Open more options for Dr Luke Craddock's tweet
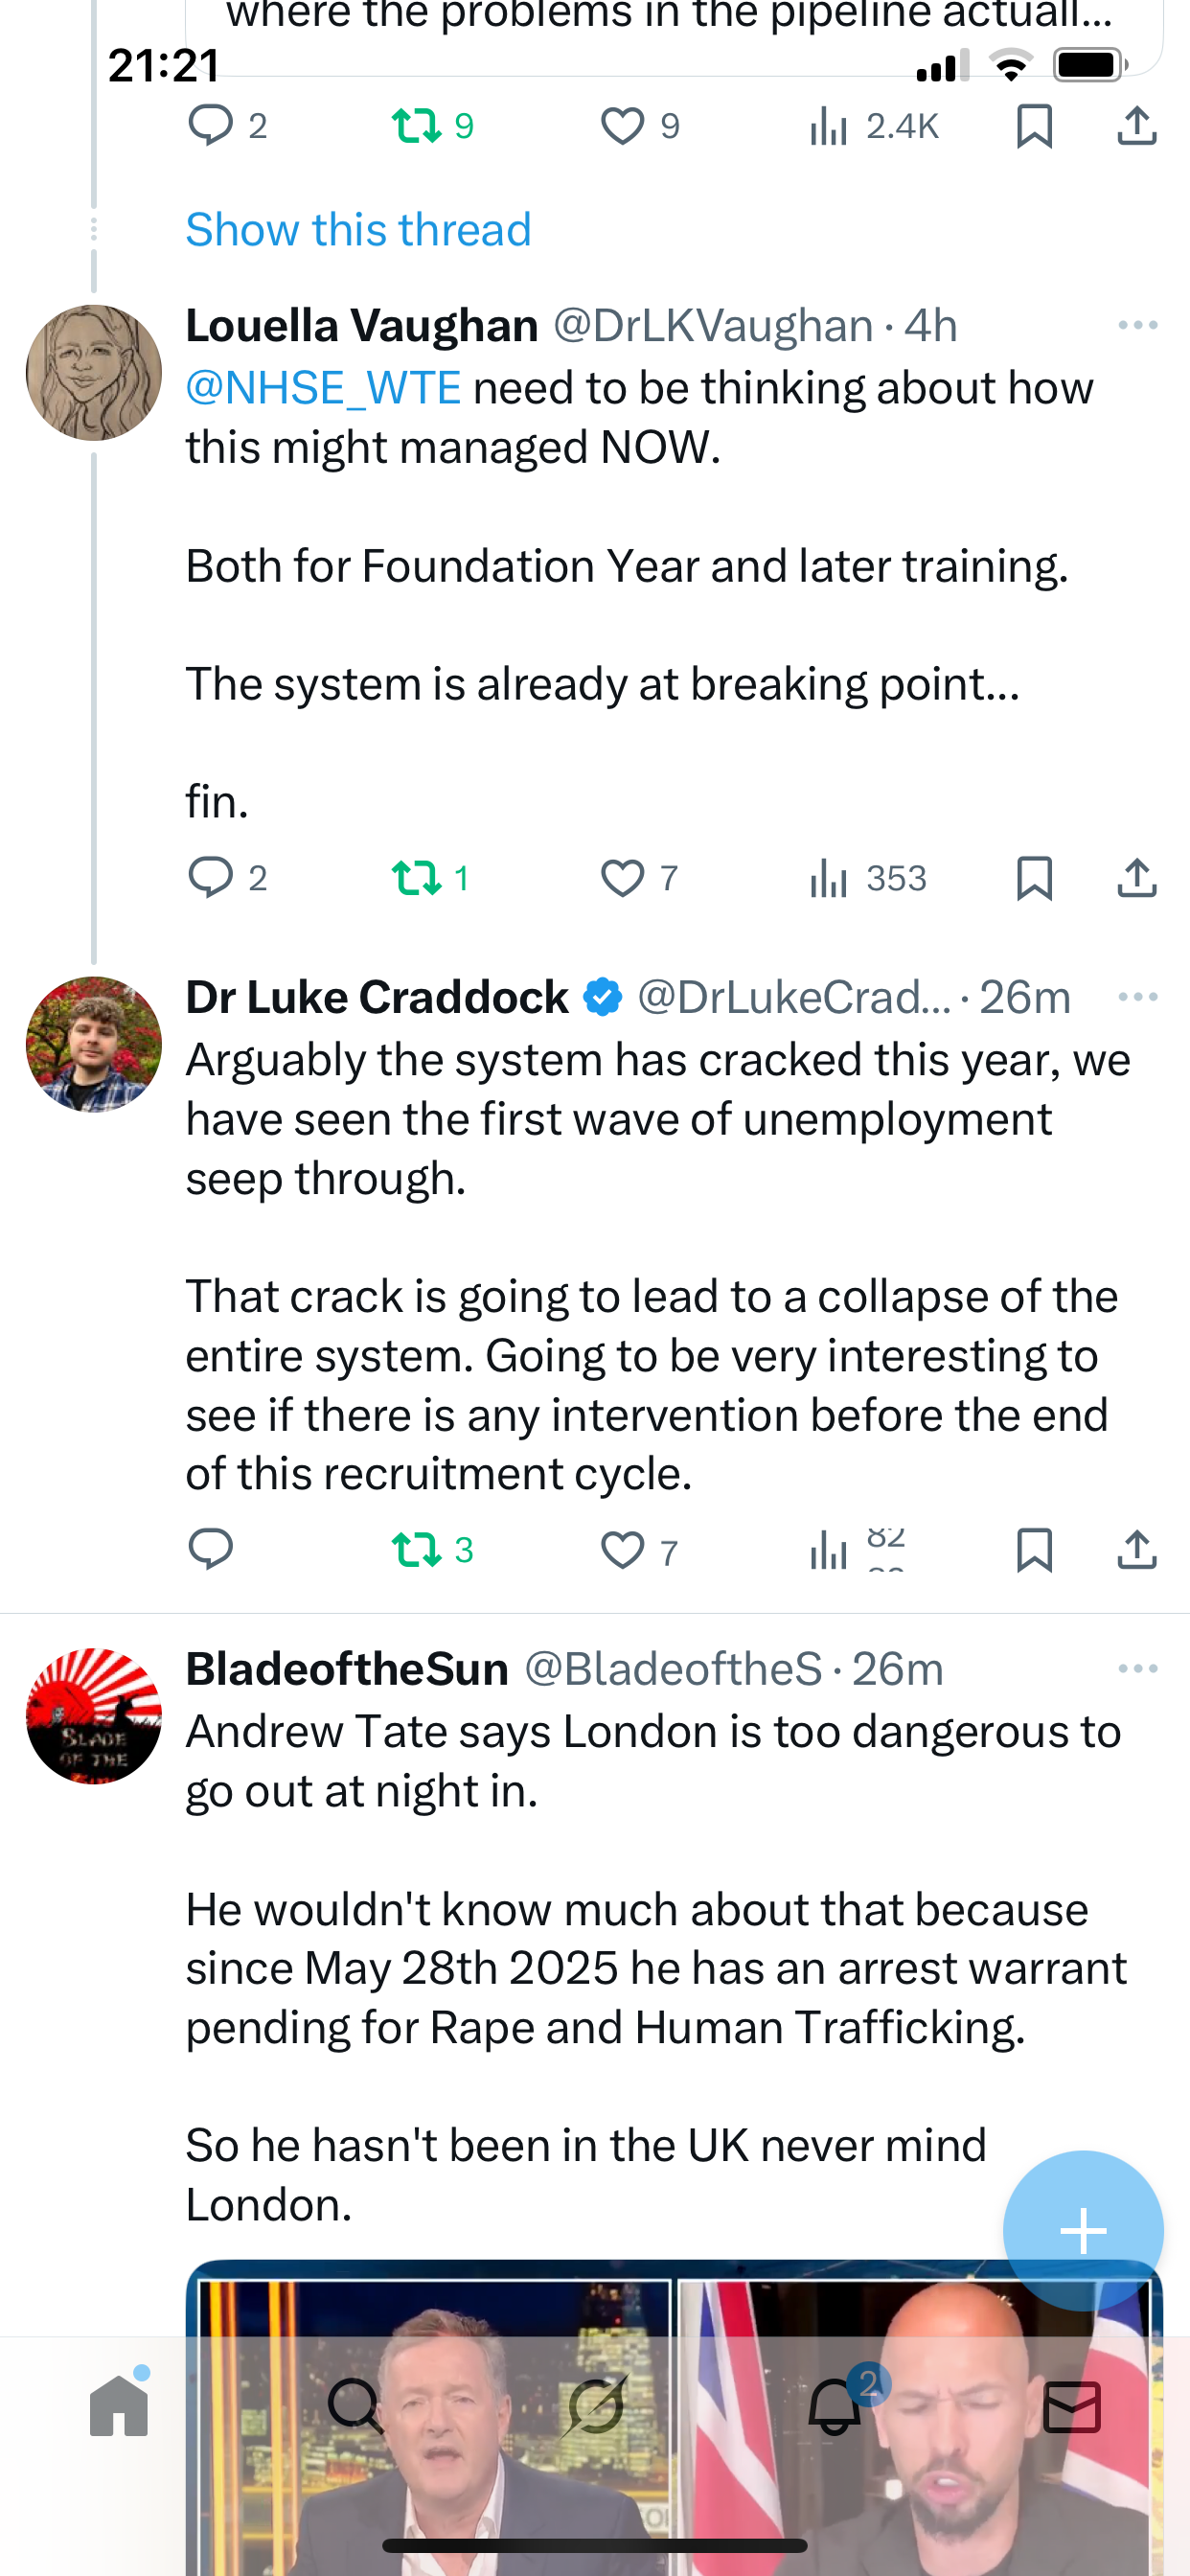The height and width of the screenshot is (2576, 1190). 1138,997
